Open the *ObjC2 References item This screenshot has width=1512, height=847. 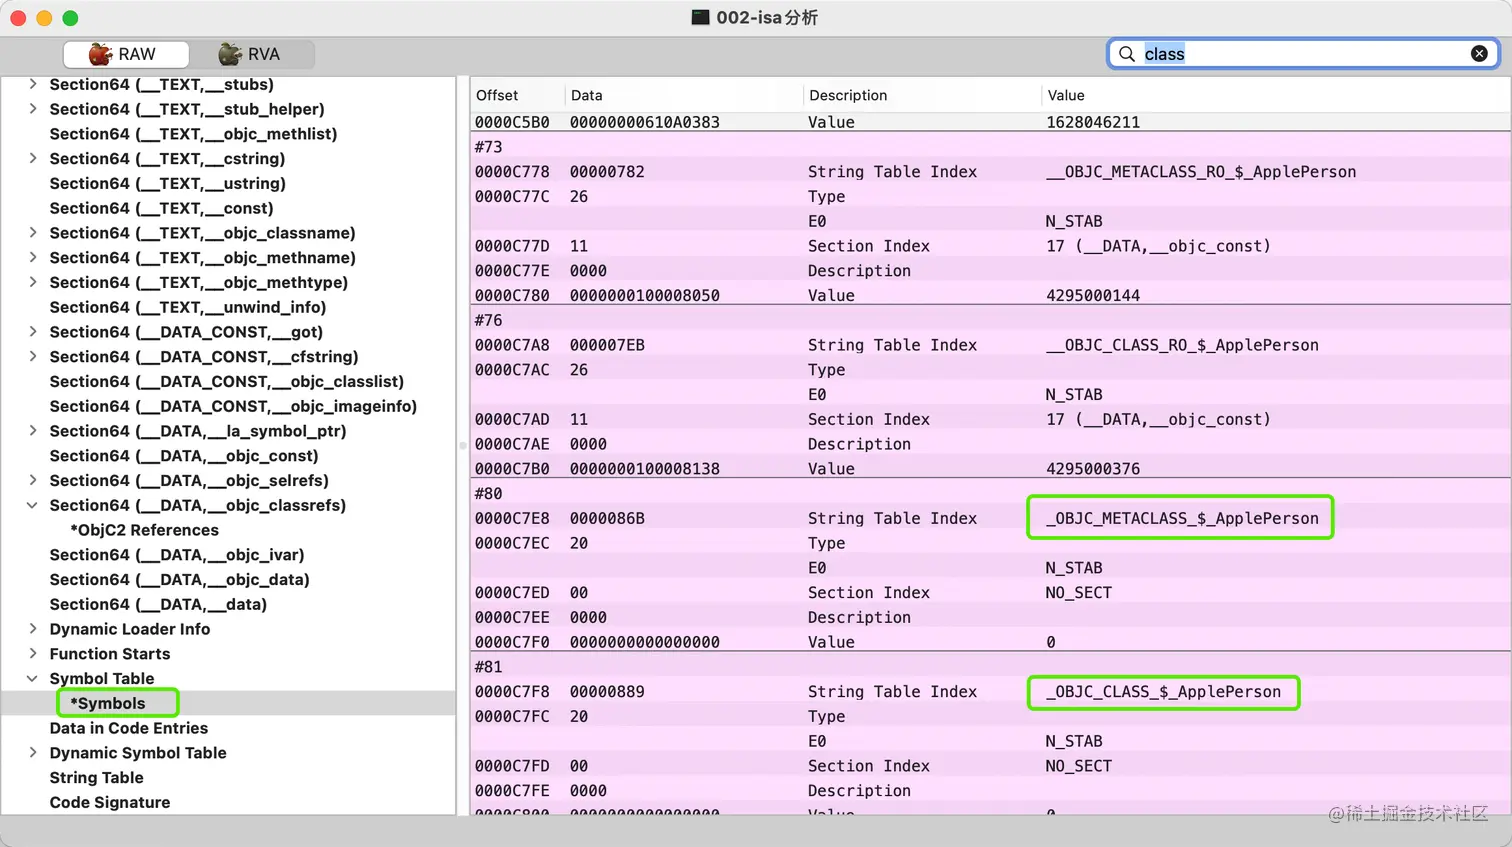[144, 530]
